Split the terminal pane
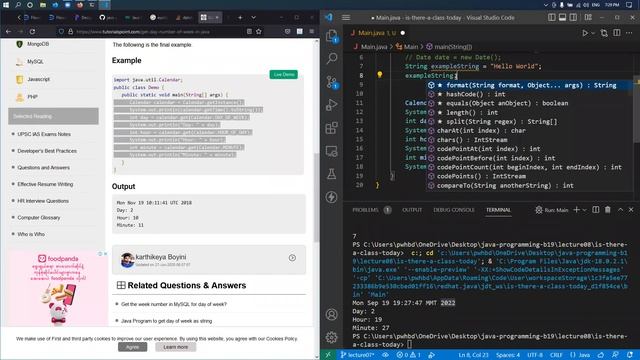This screenshot has height=360, width=640. coord(596,210)
